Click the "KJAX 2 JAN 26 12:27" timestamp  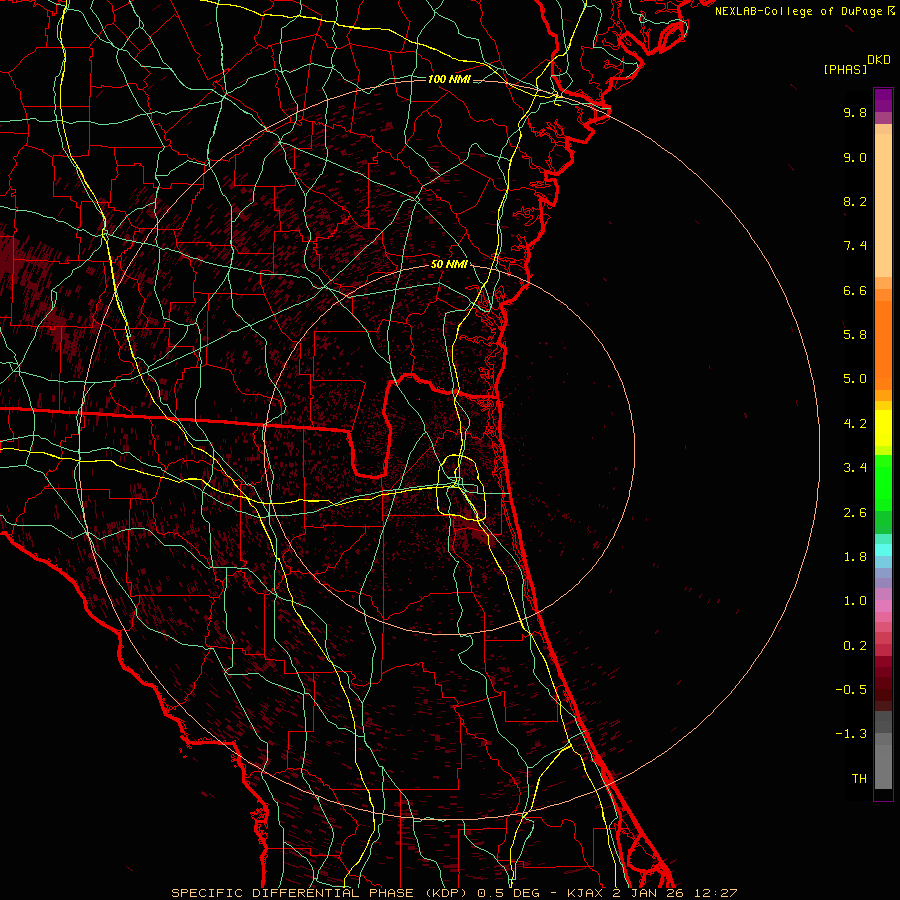(652, 893)
